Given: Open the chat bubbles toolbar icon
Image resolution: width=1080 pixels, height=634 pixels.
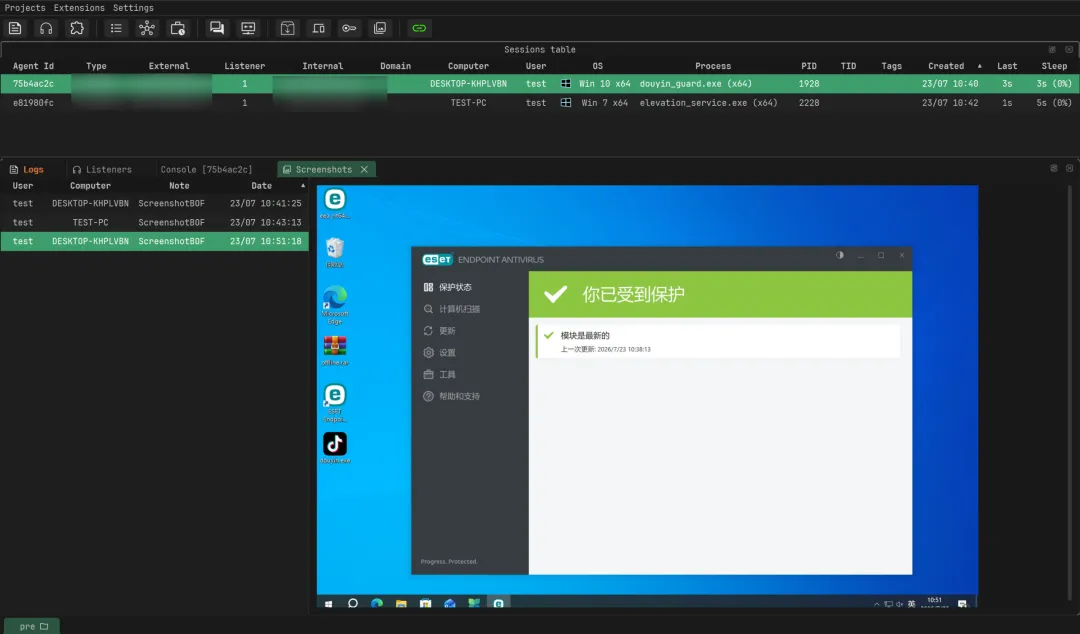Looking at the screenshot, I should click(x=217, y=28).
